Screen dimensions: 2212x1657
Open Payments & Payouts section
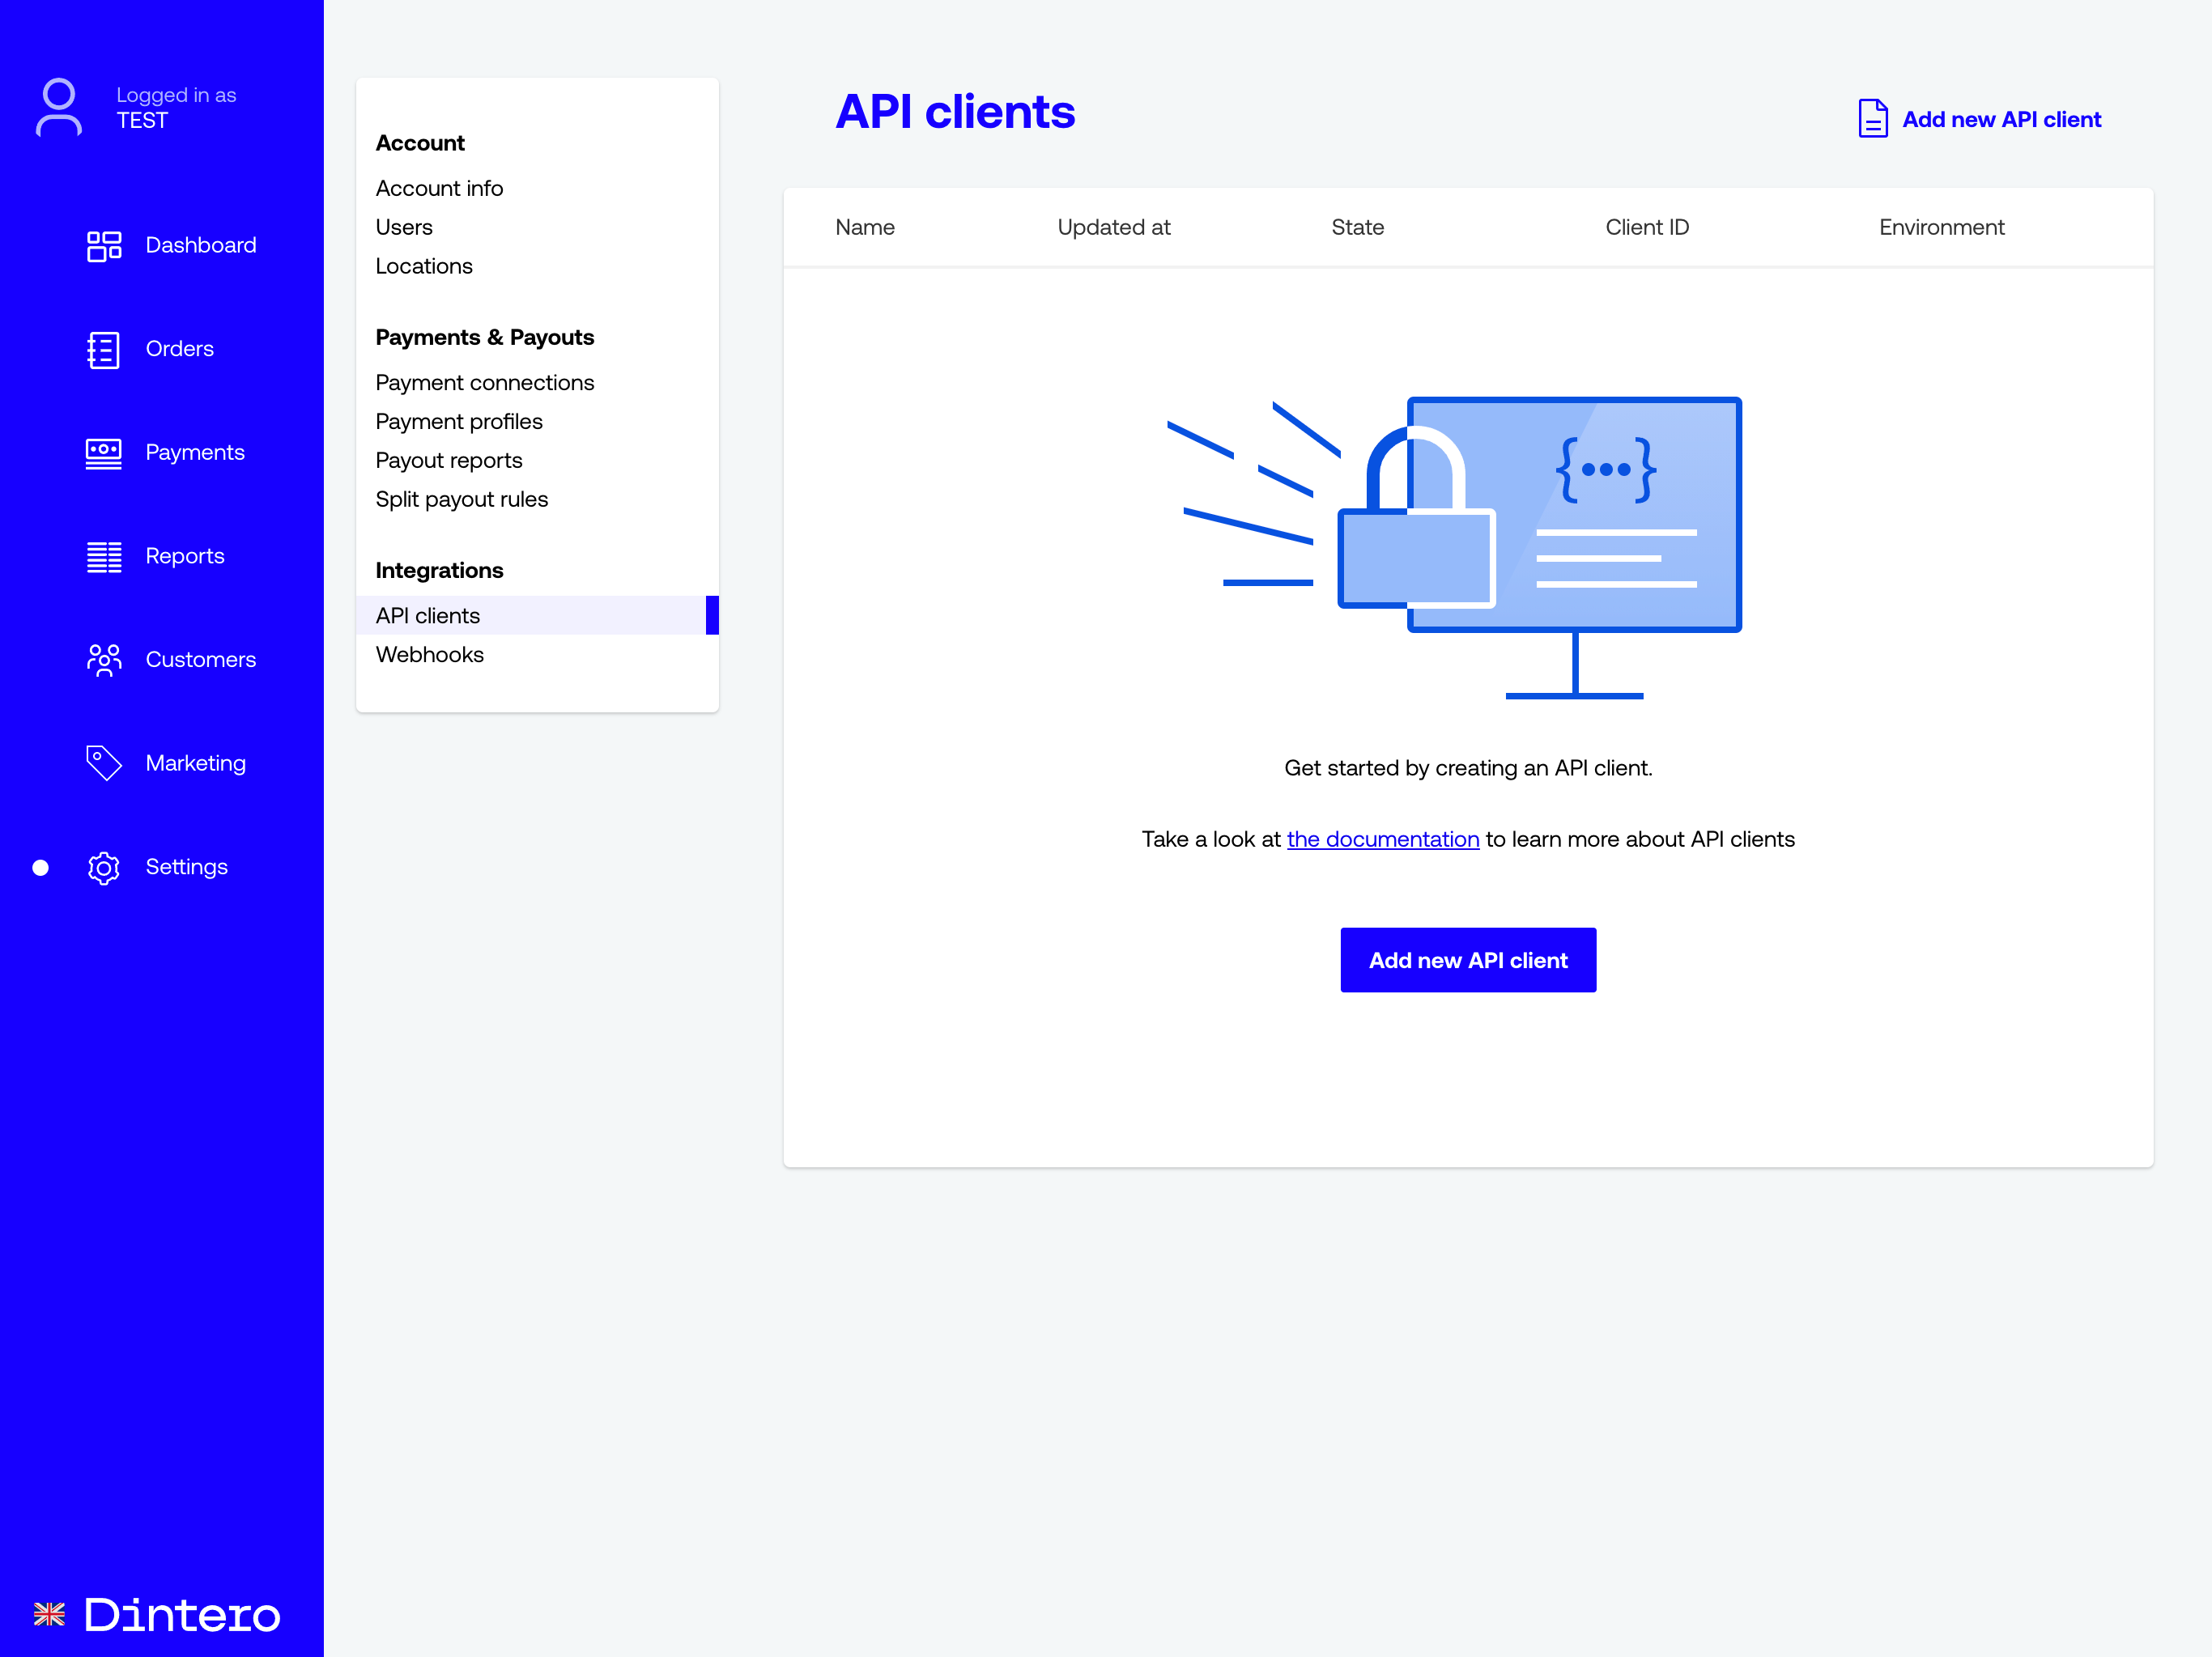(x=486, y=336)
